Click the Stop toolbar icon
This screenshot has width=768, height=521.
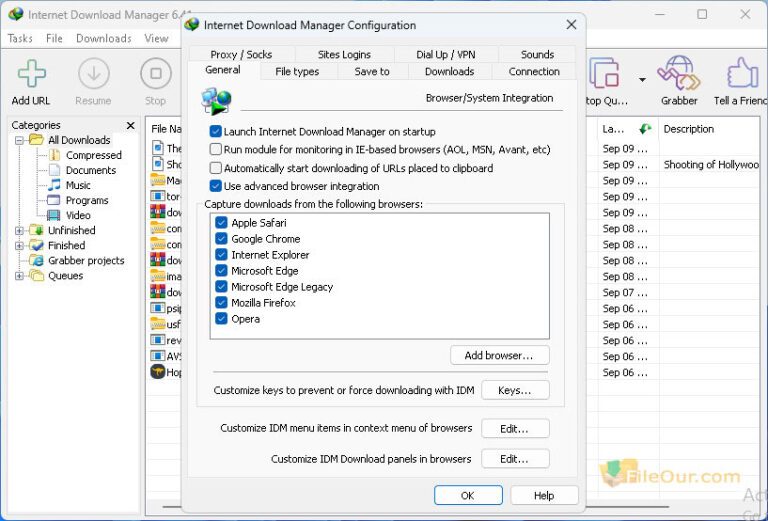click(155, 74)
